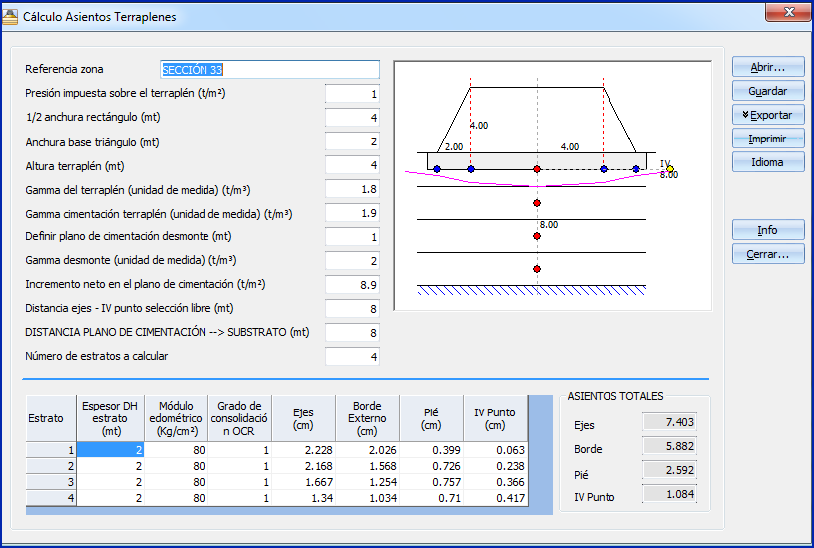Close the Cálculo Asientos Terraplenes window
This screenshot has width=814, height=548.
coord(789,12)
